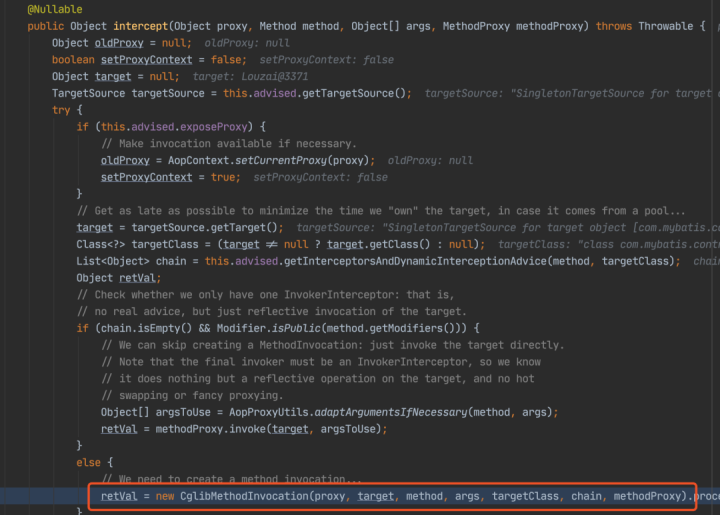Click the chain.isEmpty() call
The height and width of the screenshot is (515, 720).
[146, 328]
